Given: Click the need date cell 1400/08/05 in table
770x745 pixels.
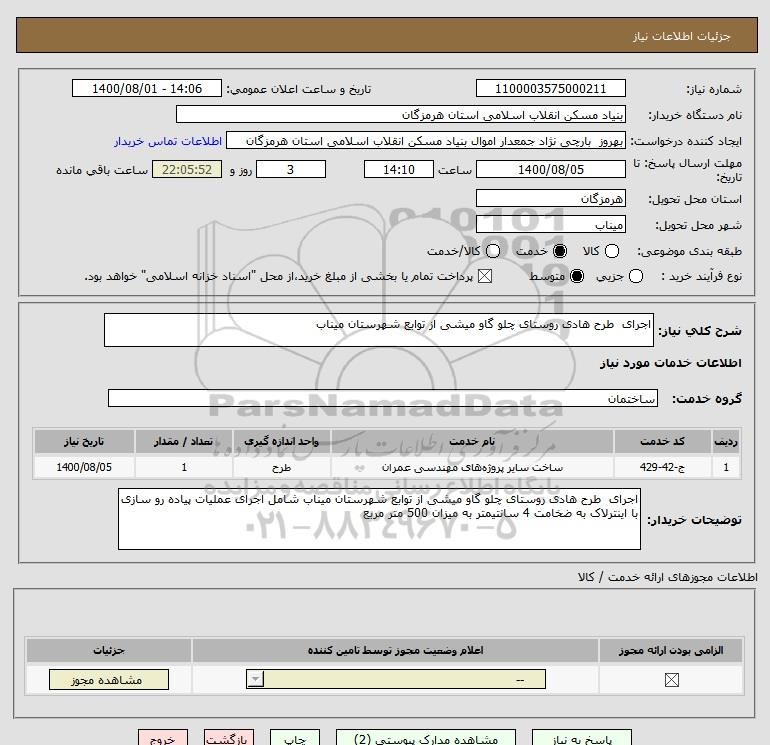Looking at the screenshot, I should click(84, 467).
